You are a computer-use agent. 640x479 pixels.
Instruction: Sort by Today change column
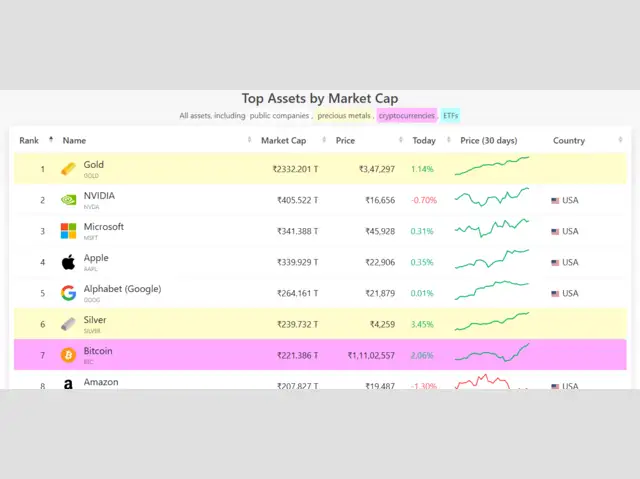tap(423, 141)
